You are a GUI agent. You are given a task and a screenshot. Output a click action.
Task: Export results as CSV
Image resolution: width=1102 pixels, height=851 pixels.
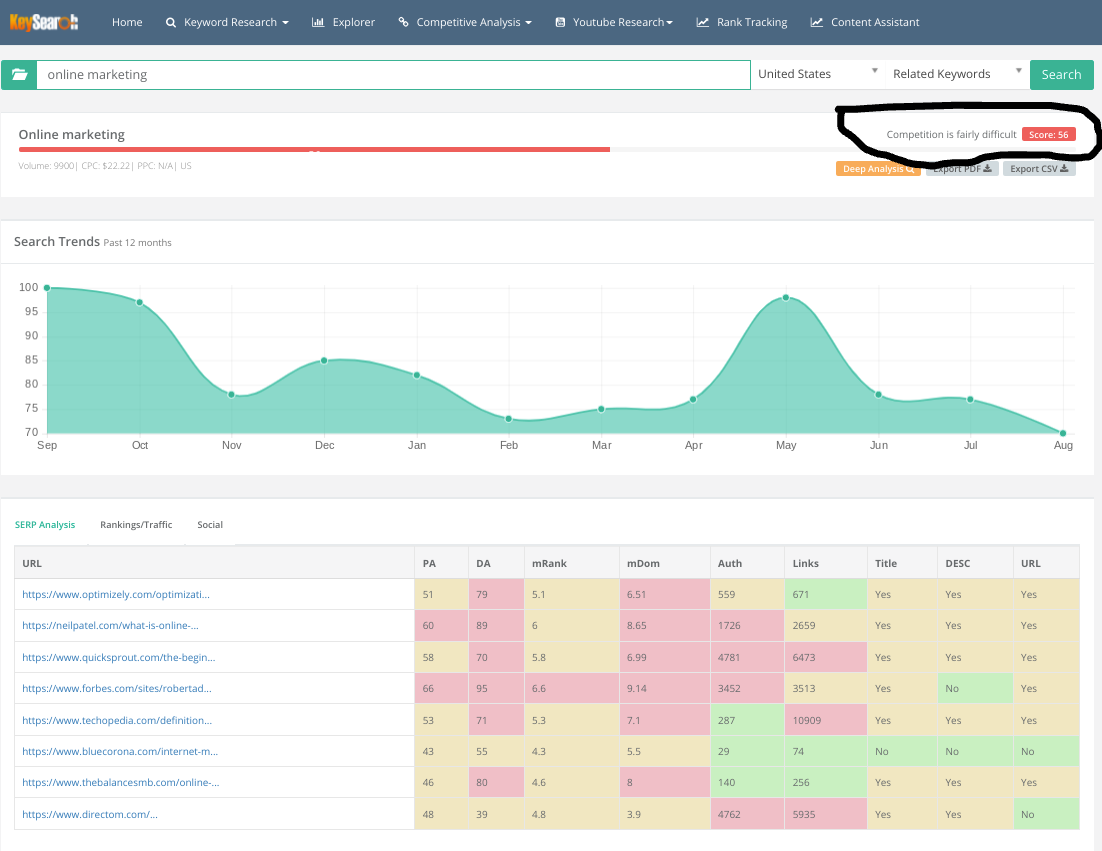[x=1039, y=169]
